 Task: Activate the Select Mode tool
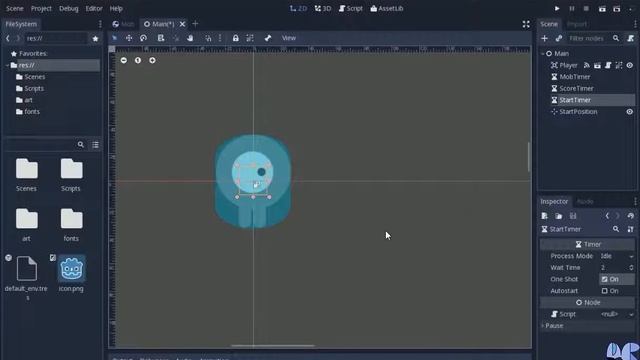[114, 38]
